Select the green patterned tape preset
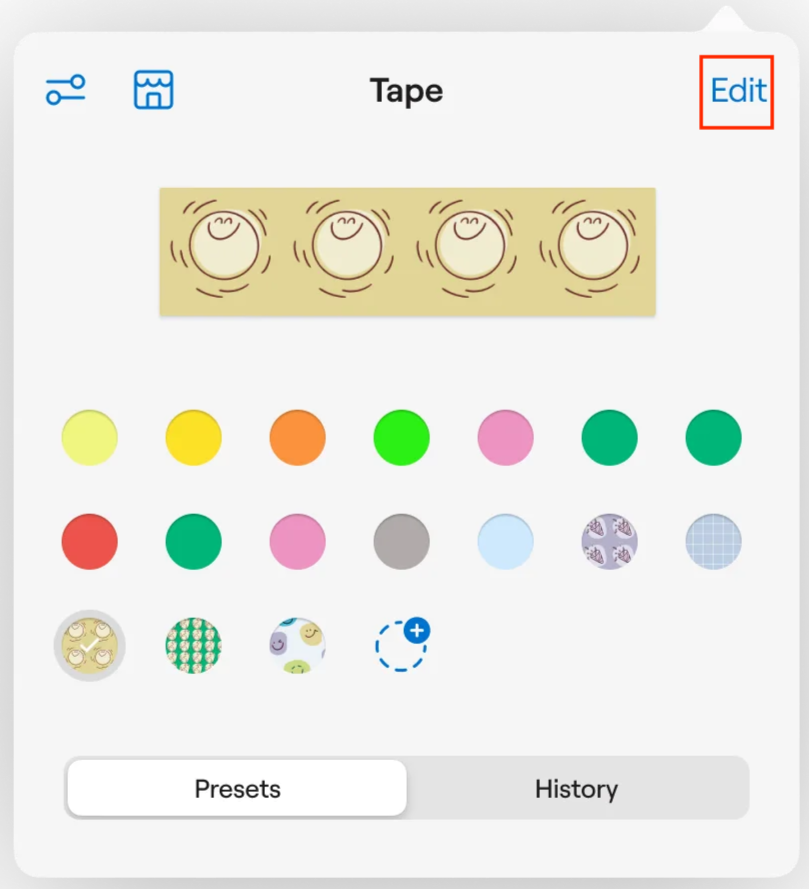 (194, 646)
